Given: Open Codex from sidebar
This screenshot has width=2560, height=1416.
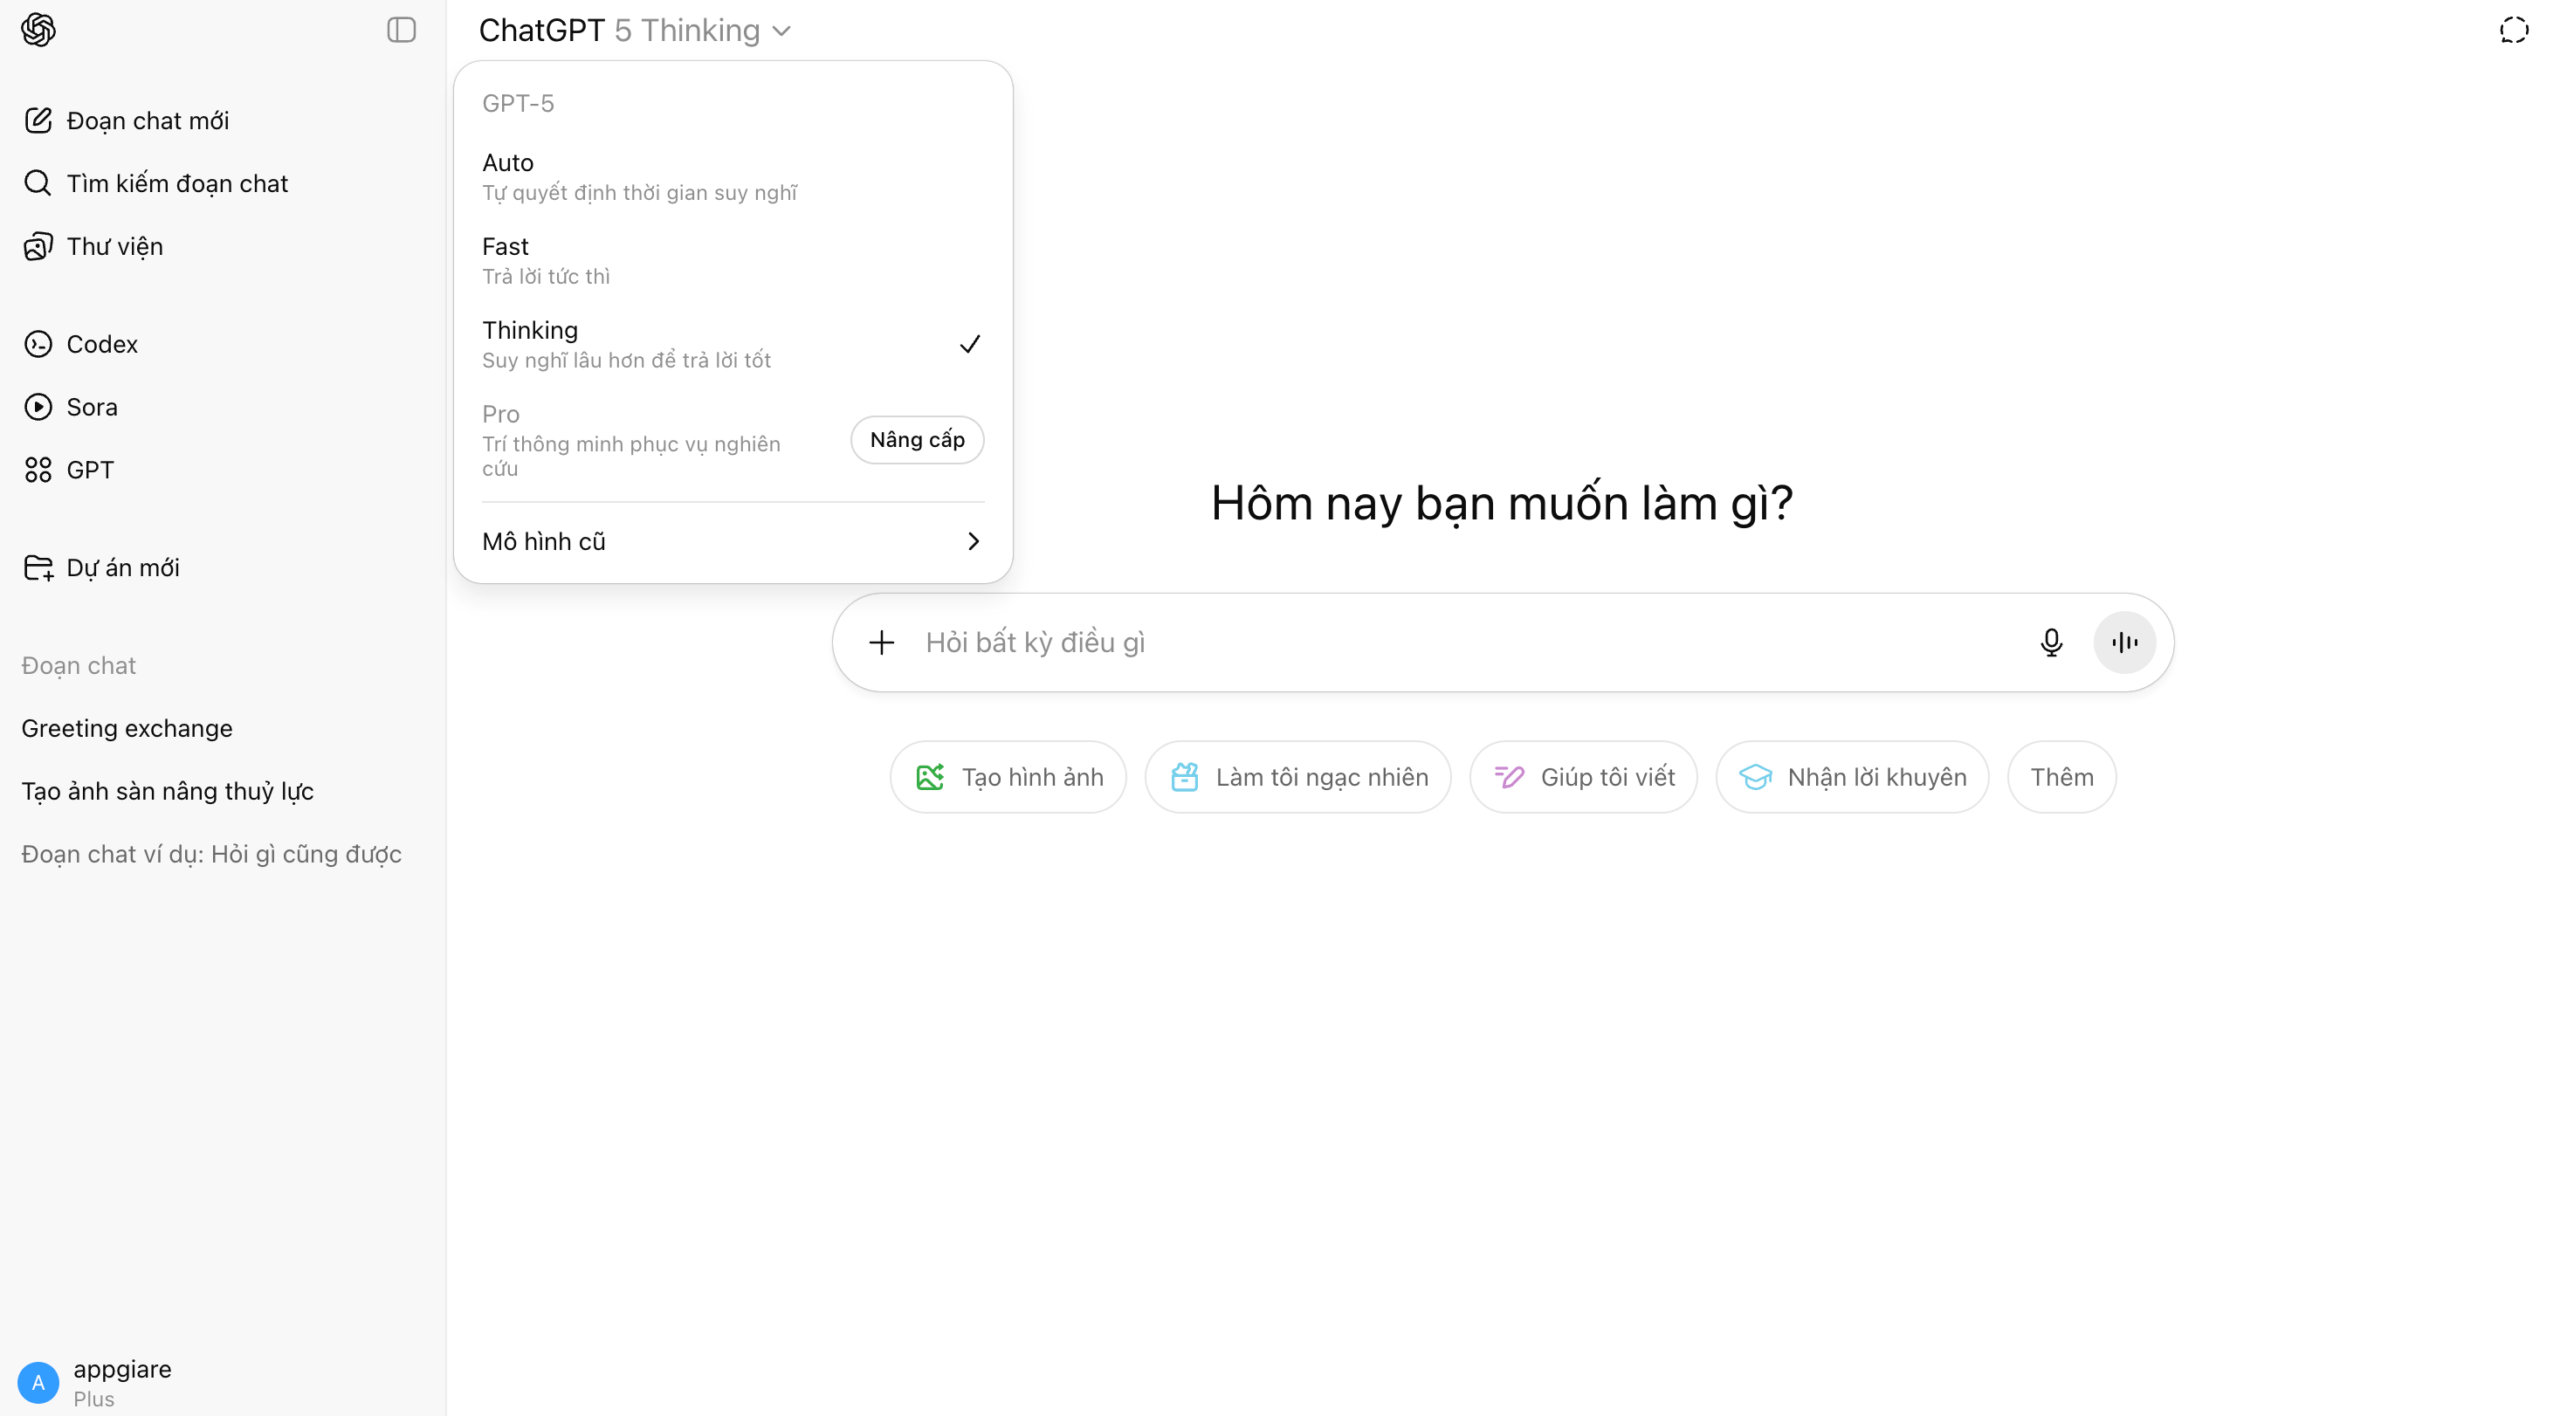Looking at the screenshot, I should 222,344.
